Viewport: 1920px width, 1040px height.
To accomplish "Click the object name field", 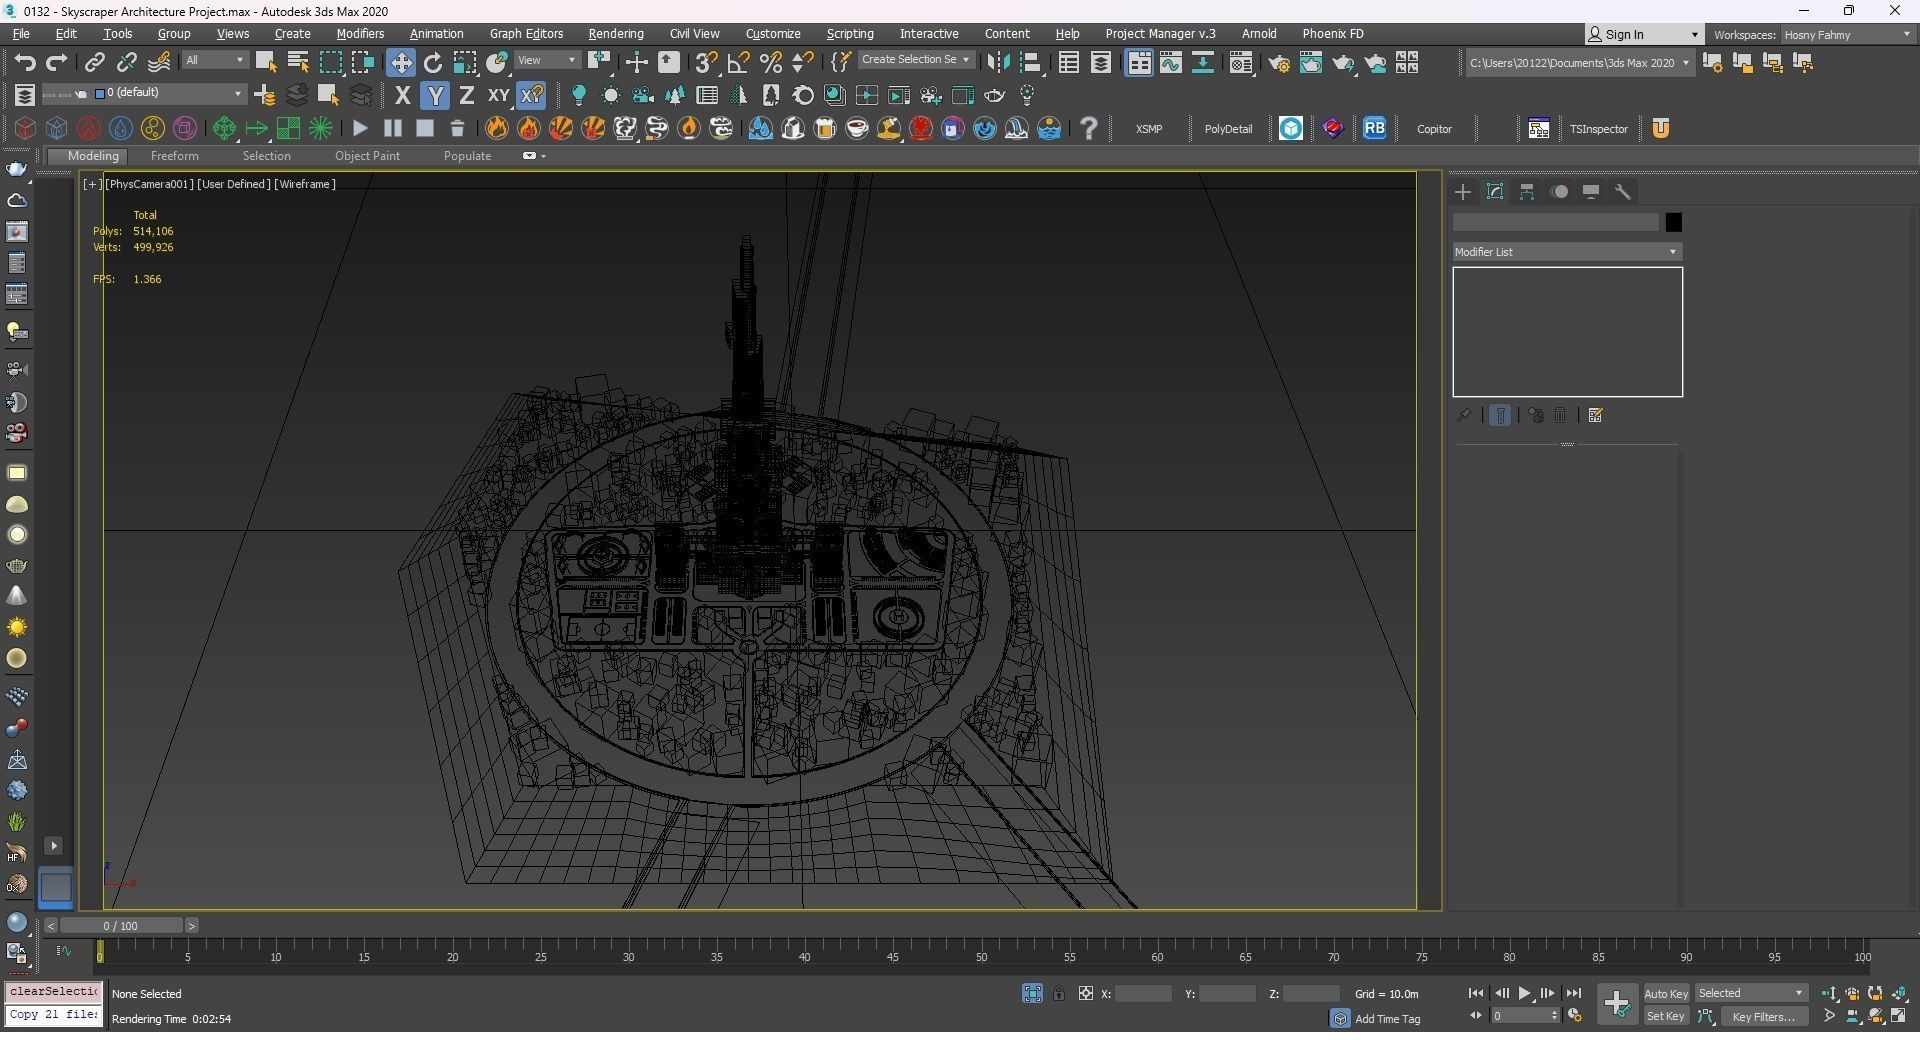I will (x=1556, y=223).
